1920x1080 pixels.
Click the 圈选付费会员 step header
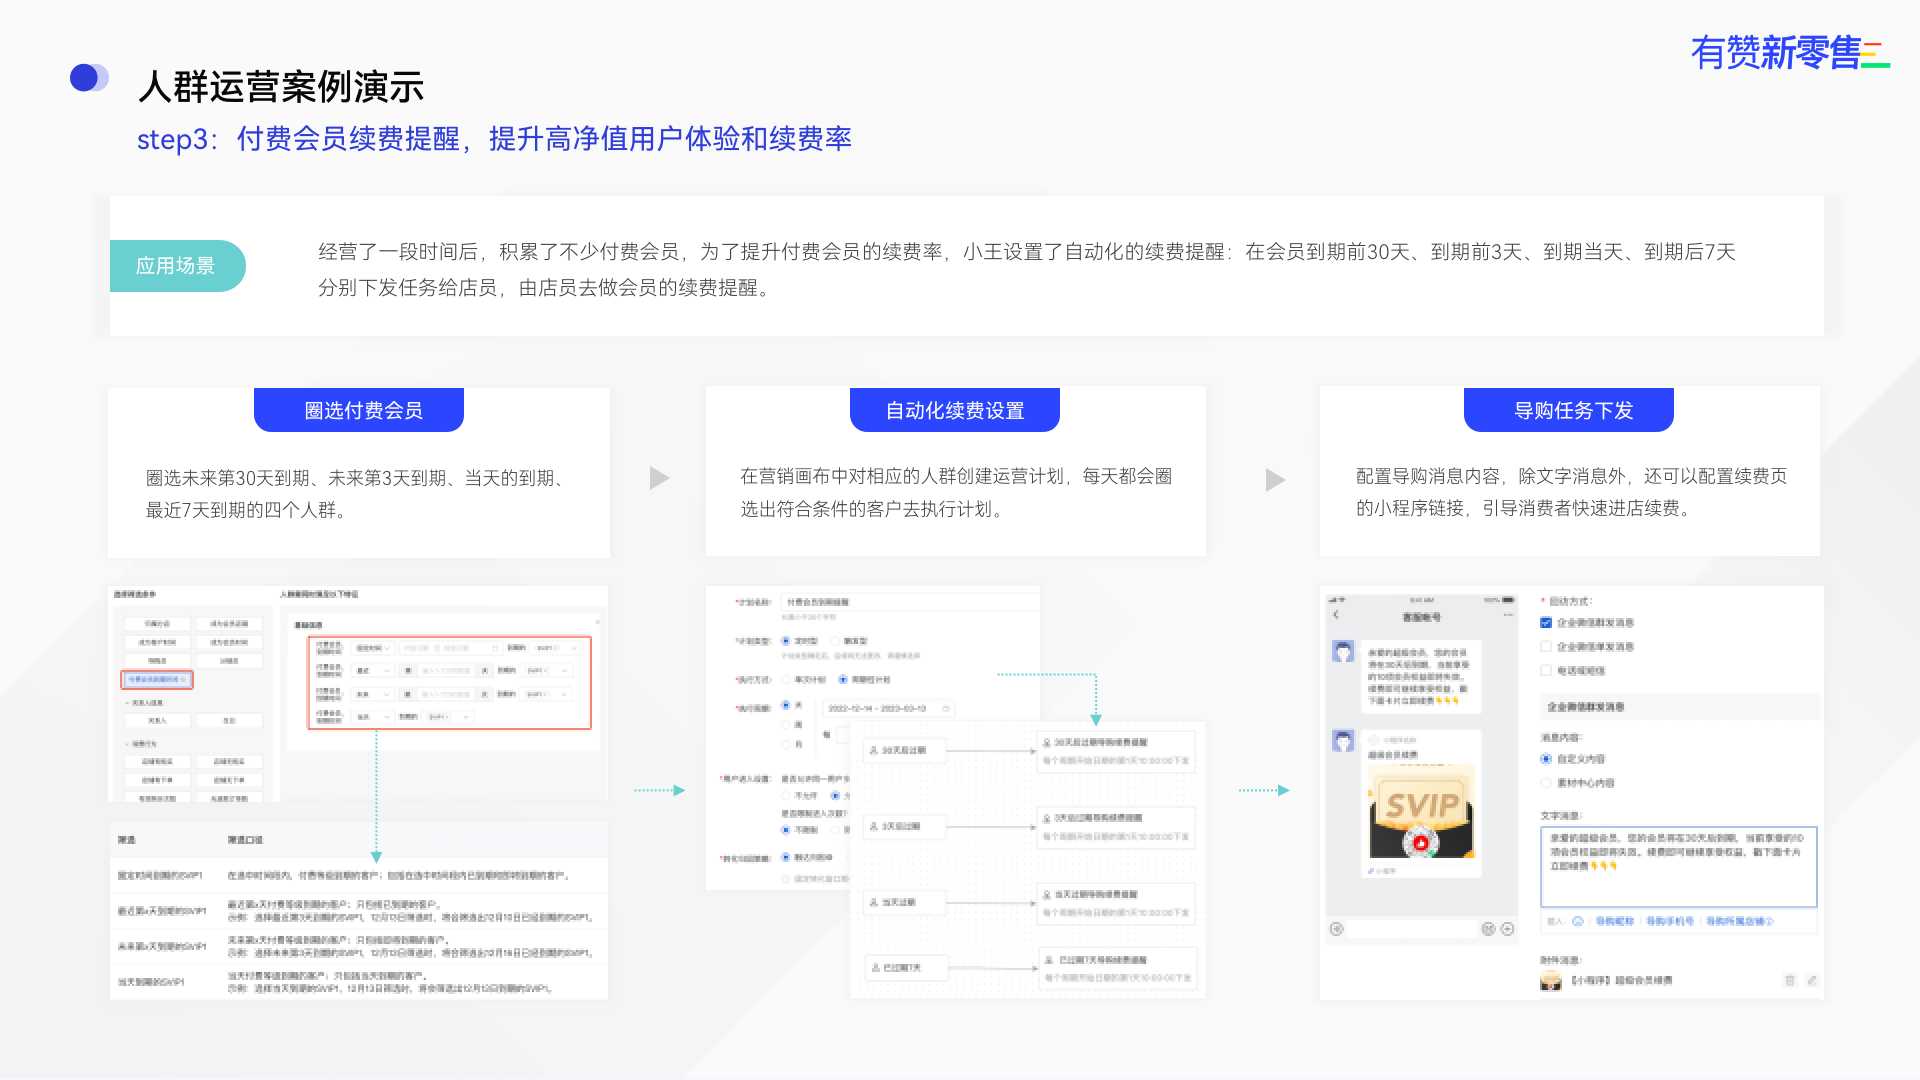[359, 410]
